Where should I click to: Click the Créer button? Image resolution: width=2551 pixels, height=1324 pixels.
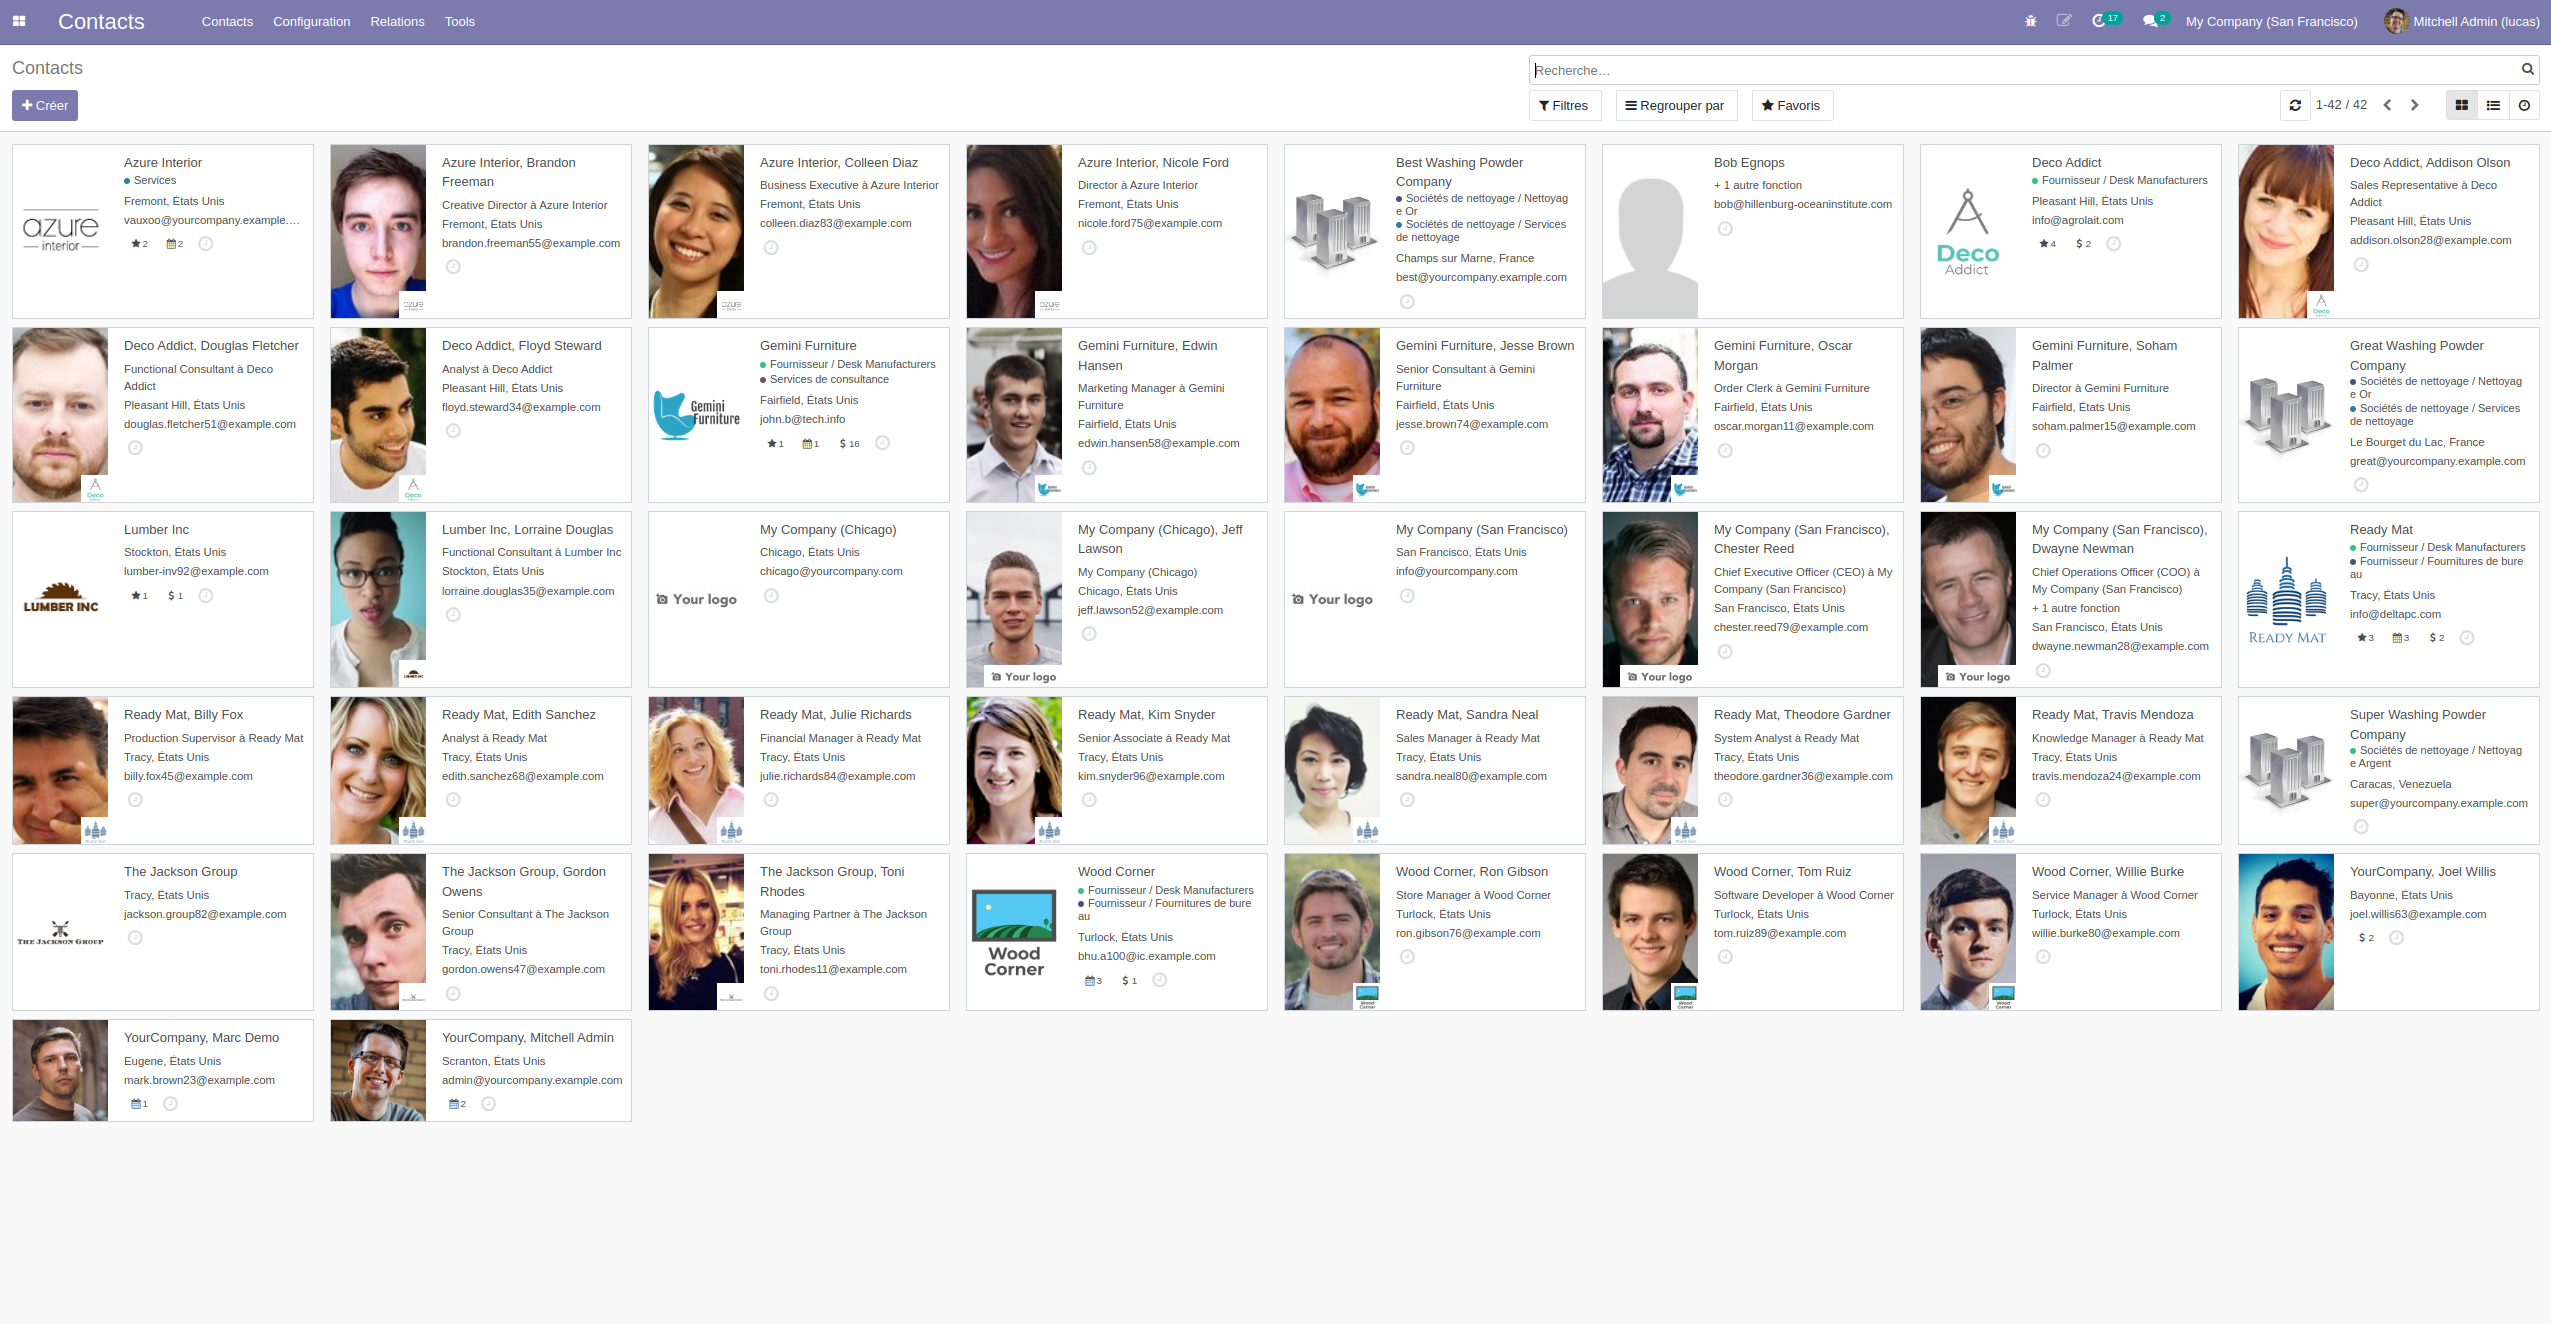pyautogui.click(x=45, y=105)
